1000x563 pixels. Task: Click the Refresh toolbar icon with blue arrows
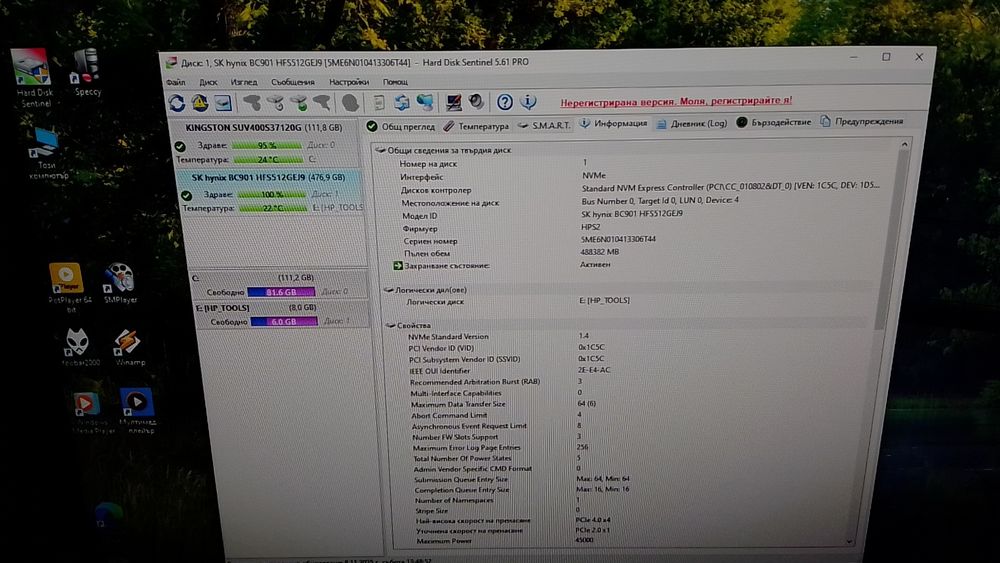(x=177, y=103)
